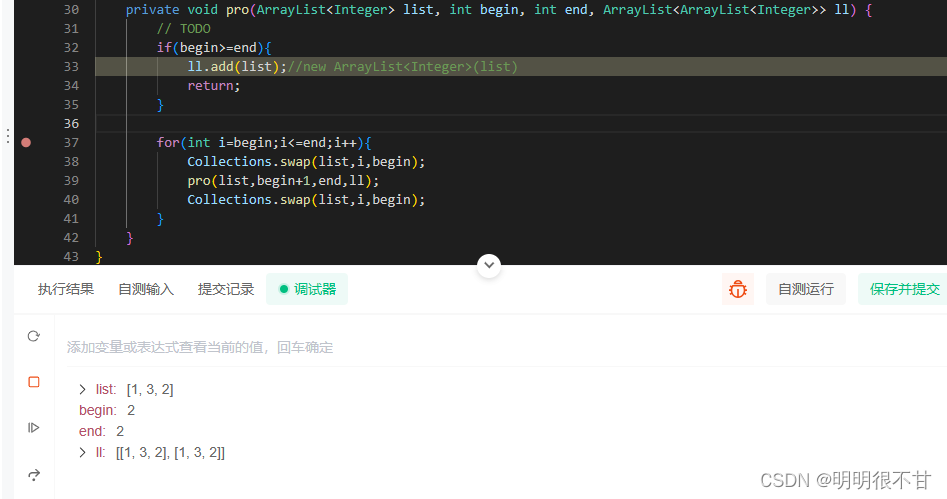This screenshot has height=499, width=947.
Task: Stop debugging with the orange square icon
Action: 34,382
